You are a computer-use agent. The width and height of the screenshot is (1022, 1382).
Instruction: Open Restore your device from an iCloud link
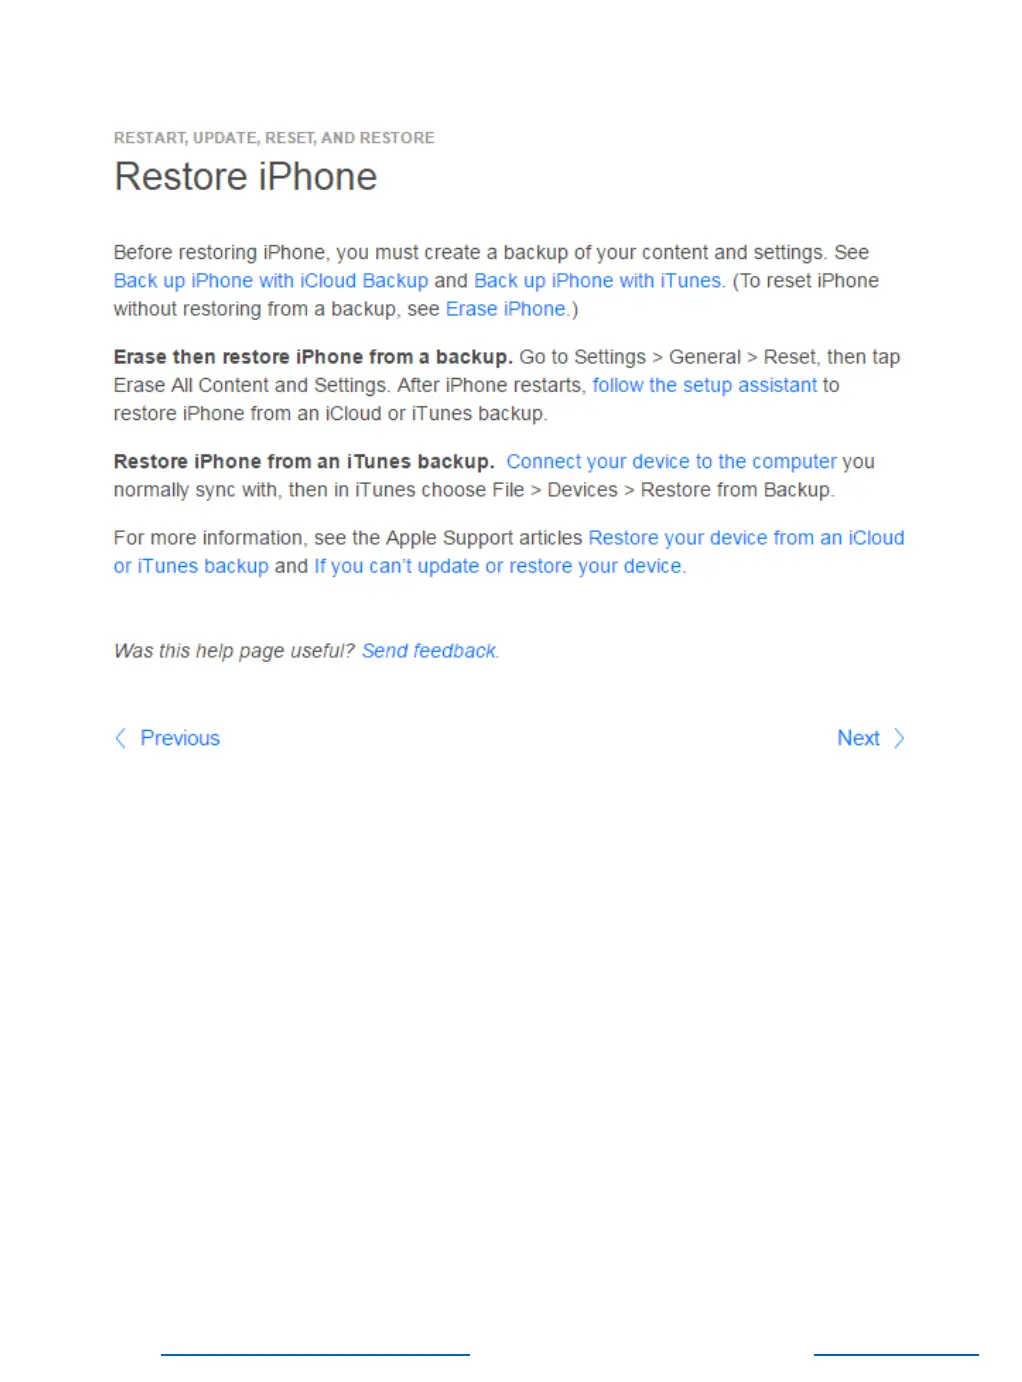(746, 538)
